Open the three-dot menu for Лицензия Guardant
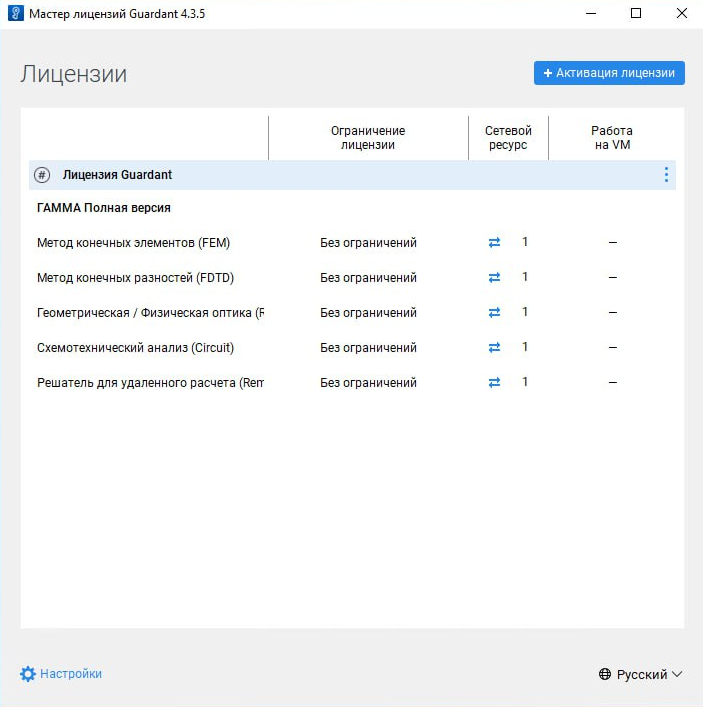The height and width of the screenshot is (707, 703). (x=666, y=175)
